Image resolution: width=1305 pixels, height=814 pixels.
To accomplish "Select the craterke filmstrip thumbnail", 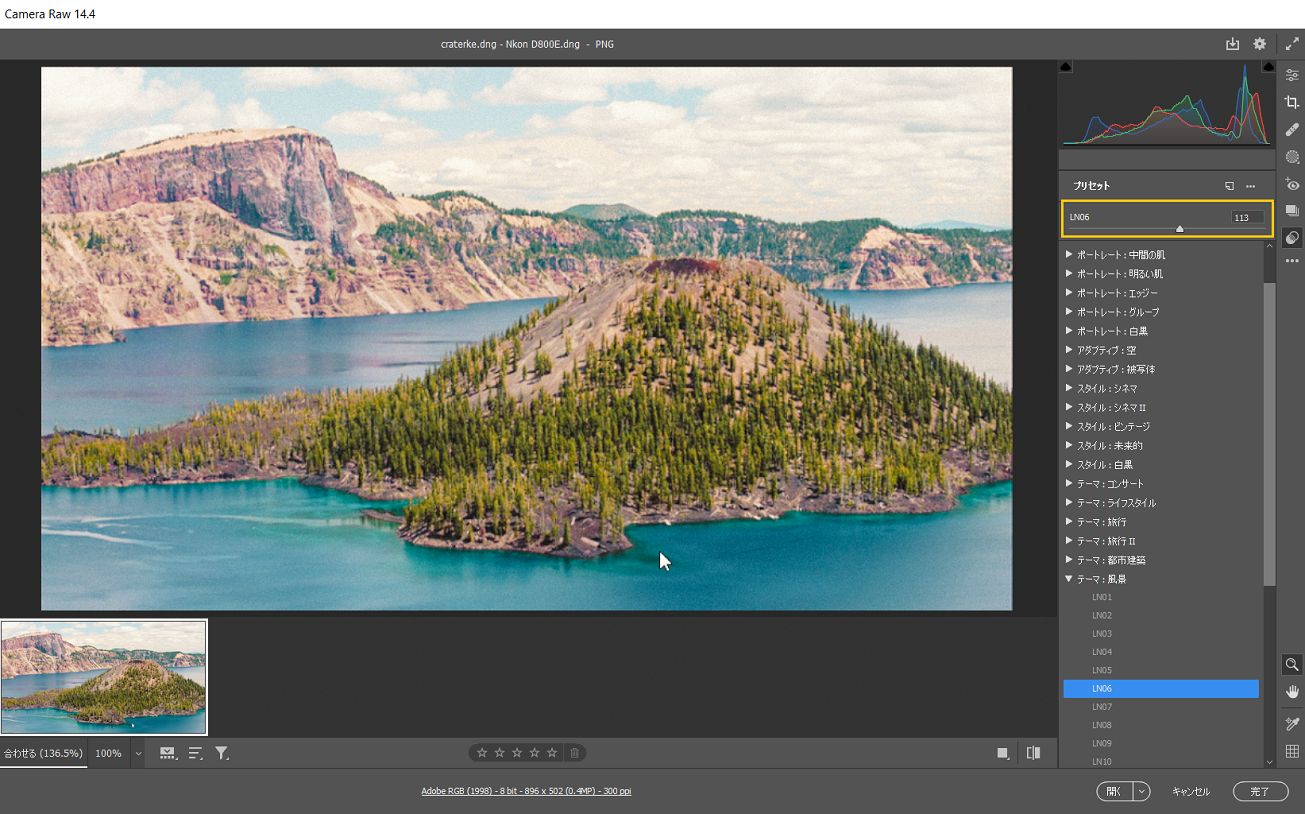I will click(x=104, y=677).
